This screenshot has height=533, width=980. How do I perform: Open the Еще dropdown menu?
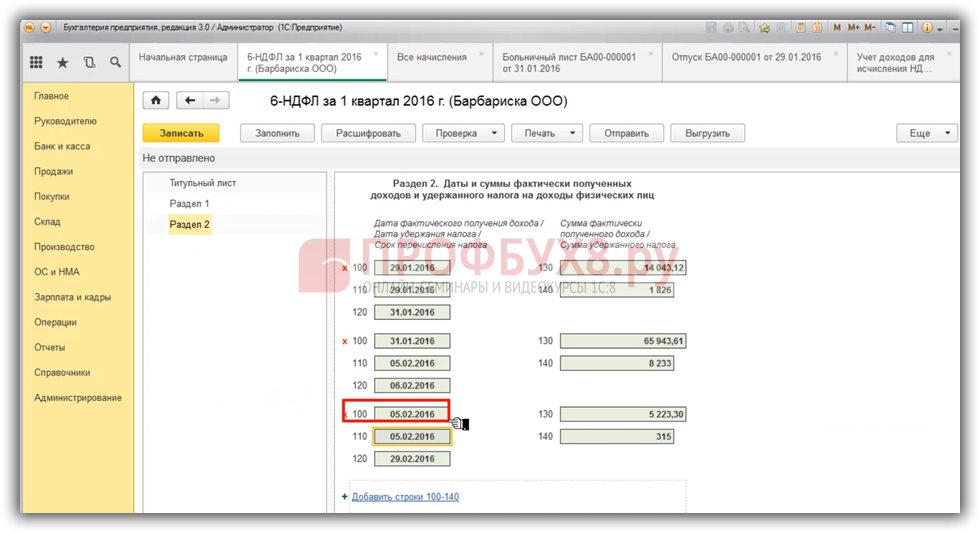pos(927,133)
